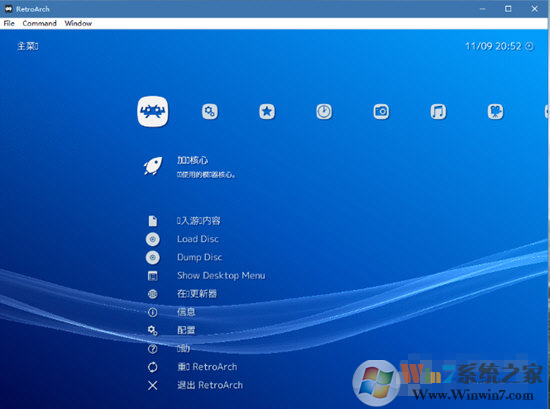Maximize the RetroArch window
The height and width of the screenshot is (409, 550).
[508, 9]
